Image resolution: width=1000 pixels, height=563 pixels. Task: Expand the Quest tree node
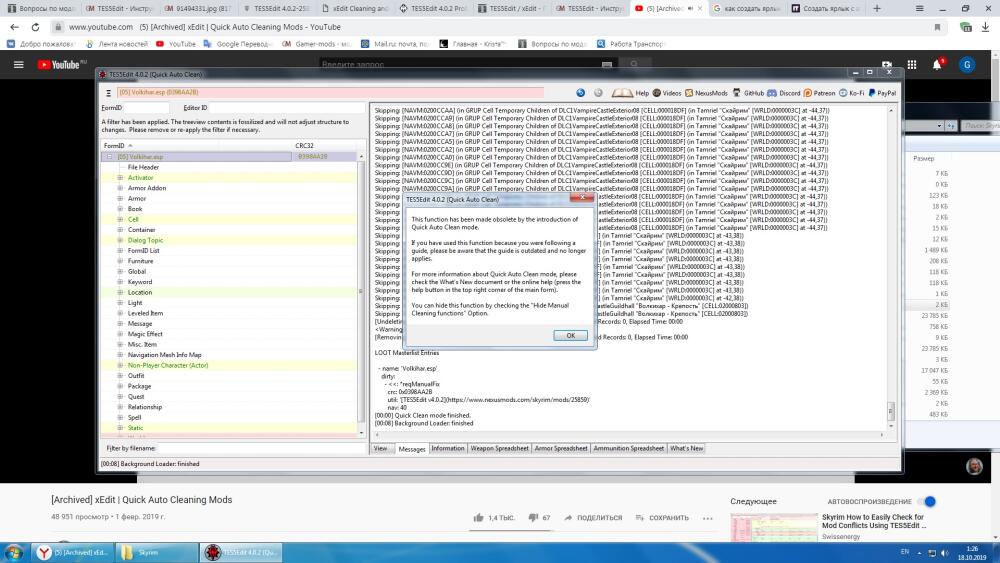120,397
